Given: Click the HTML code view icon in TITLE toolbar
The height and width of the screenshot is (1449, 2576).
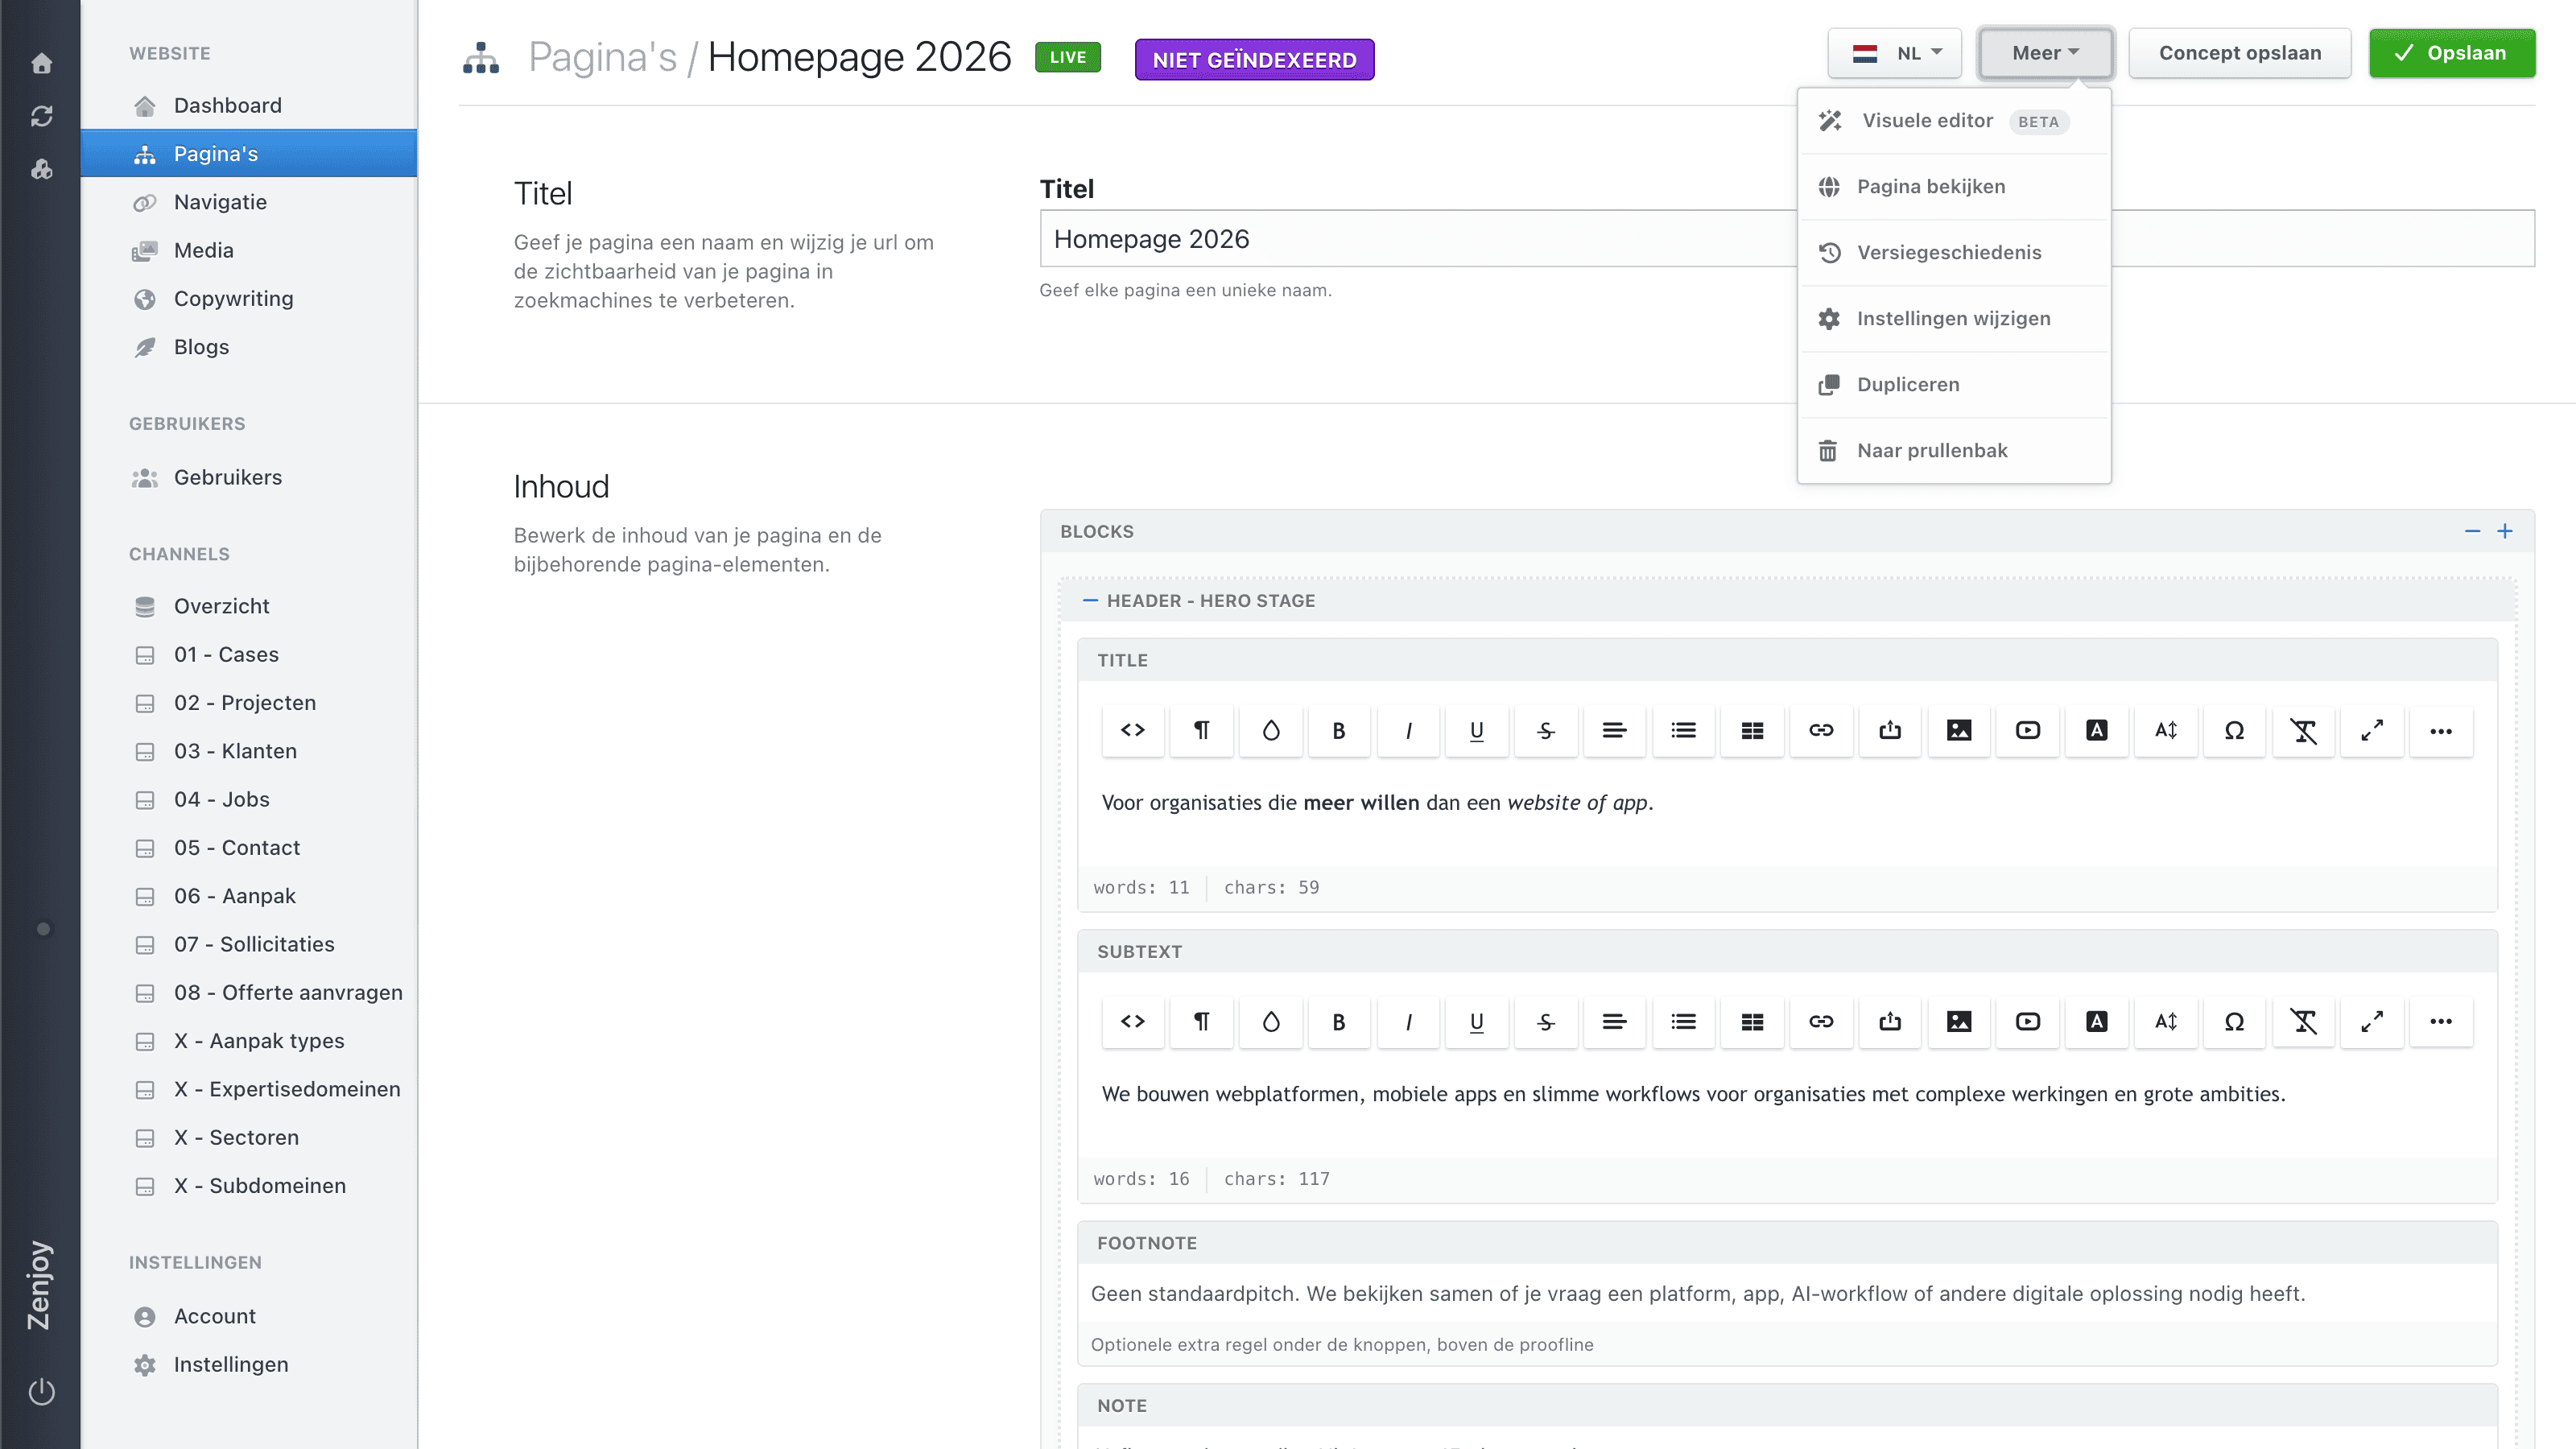Looking at the screenshot, I should click(1133, 730).
